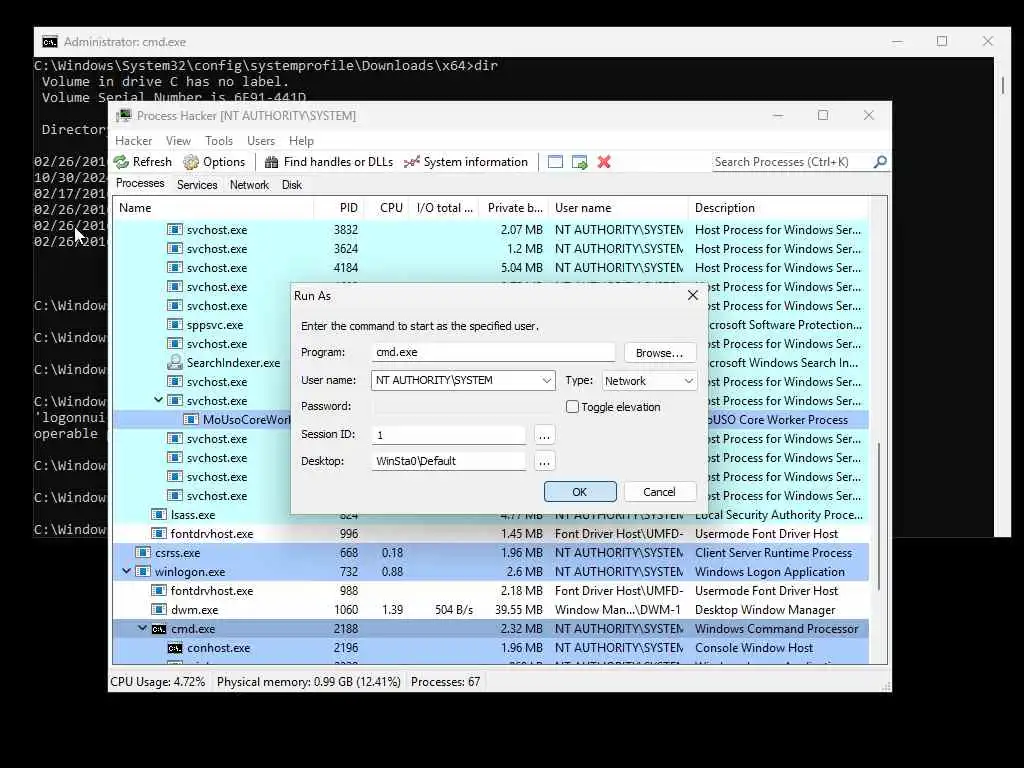Click the dwm.exe process icon
The image size is (1024, 768).
point(159,609)
